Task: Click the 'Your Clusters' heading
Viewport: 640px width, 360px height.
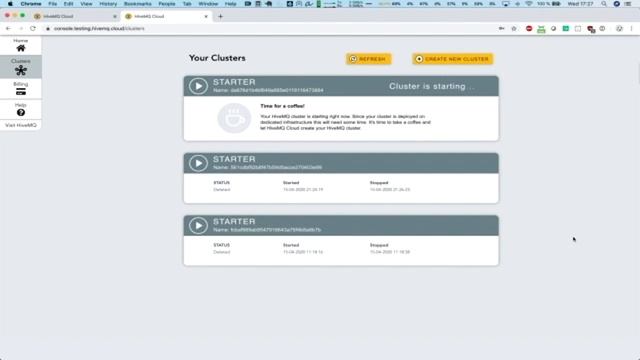Action: click(217, 58)
